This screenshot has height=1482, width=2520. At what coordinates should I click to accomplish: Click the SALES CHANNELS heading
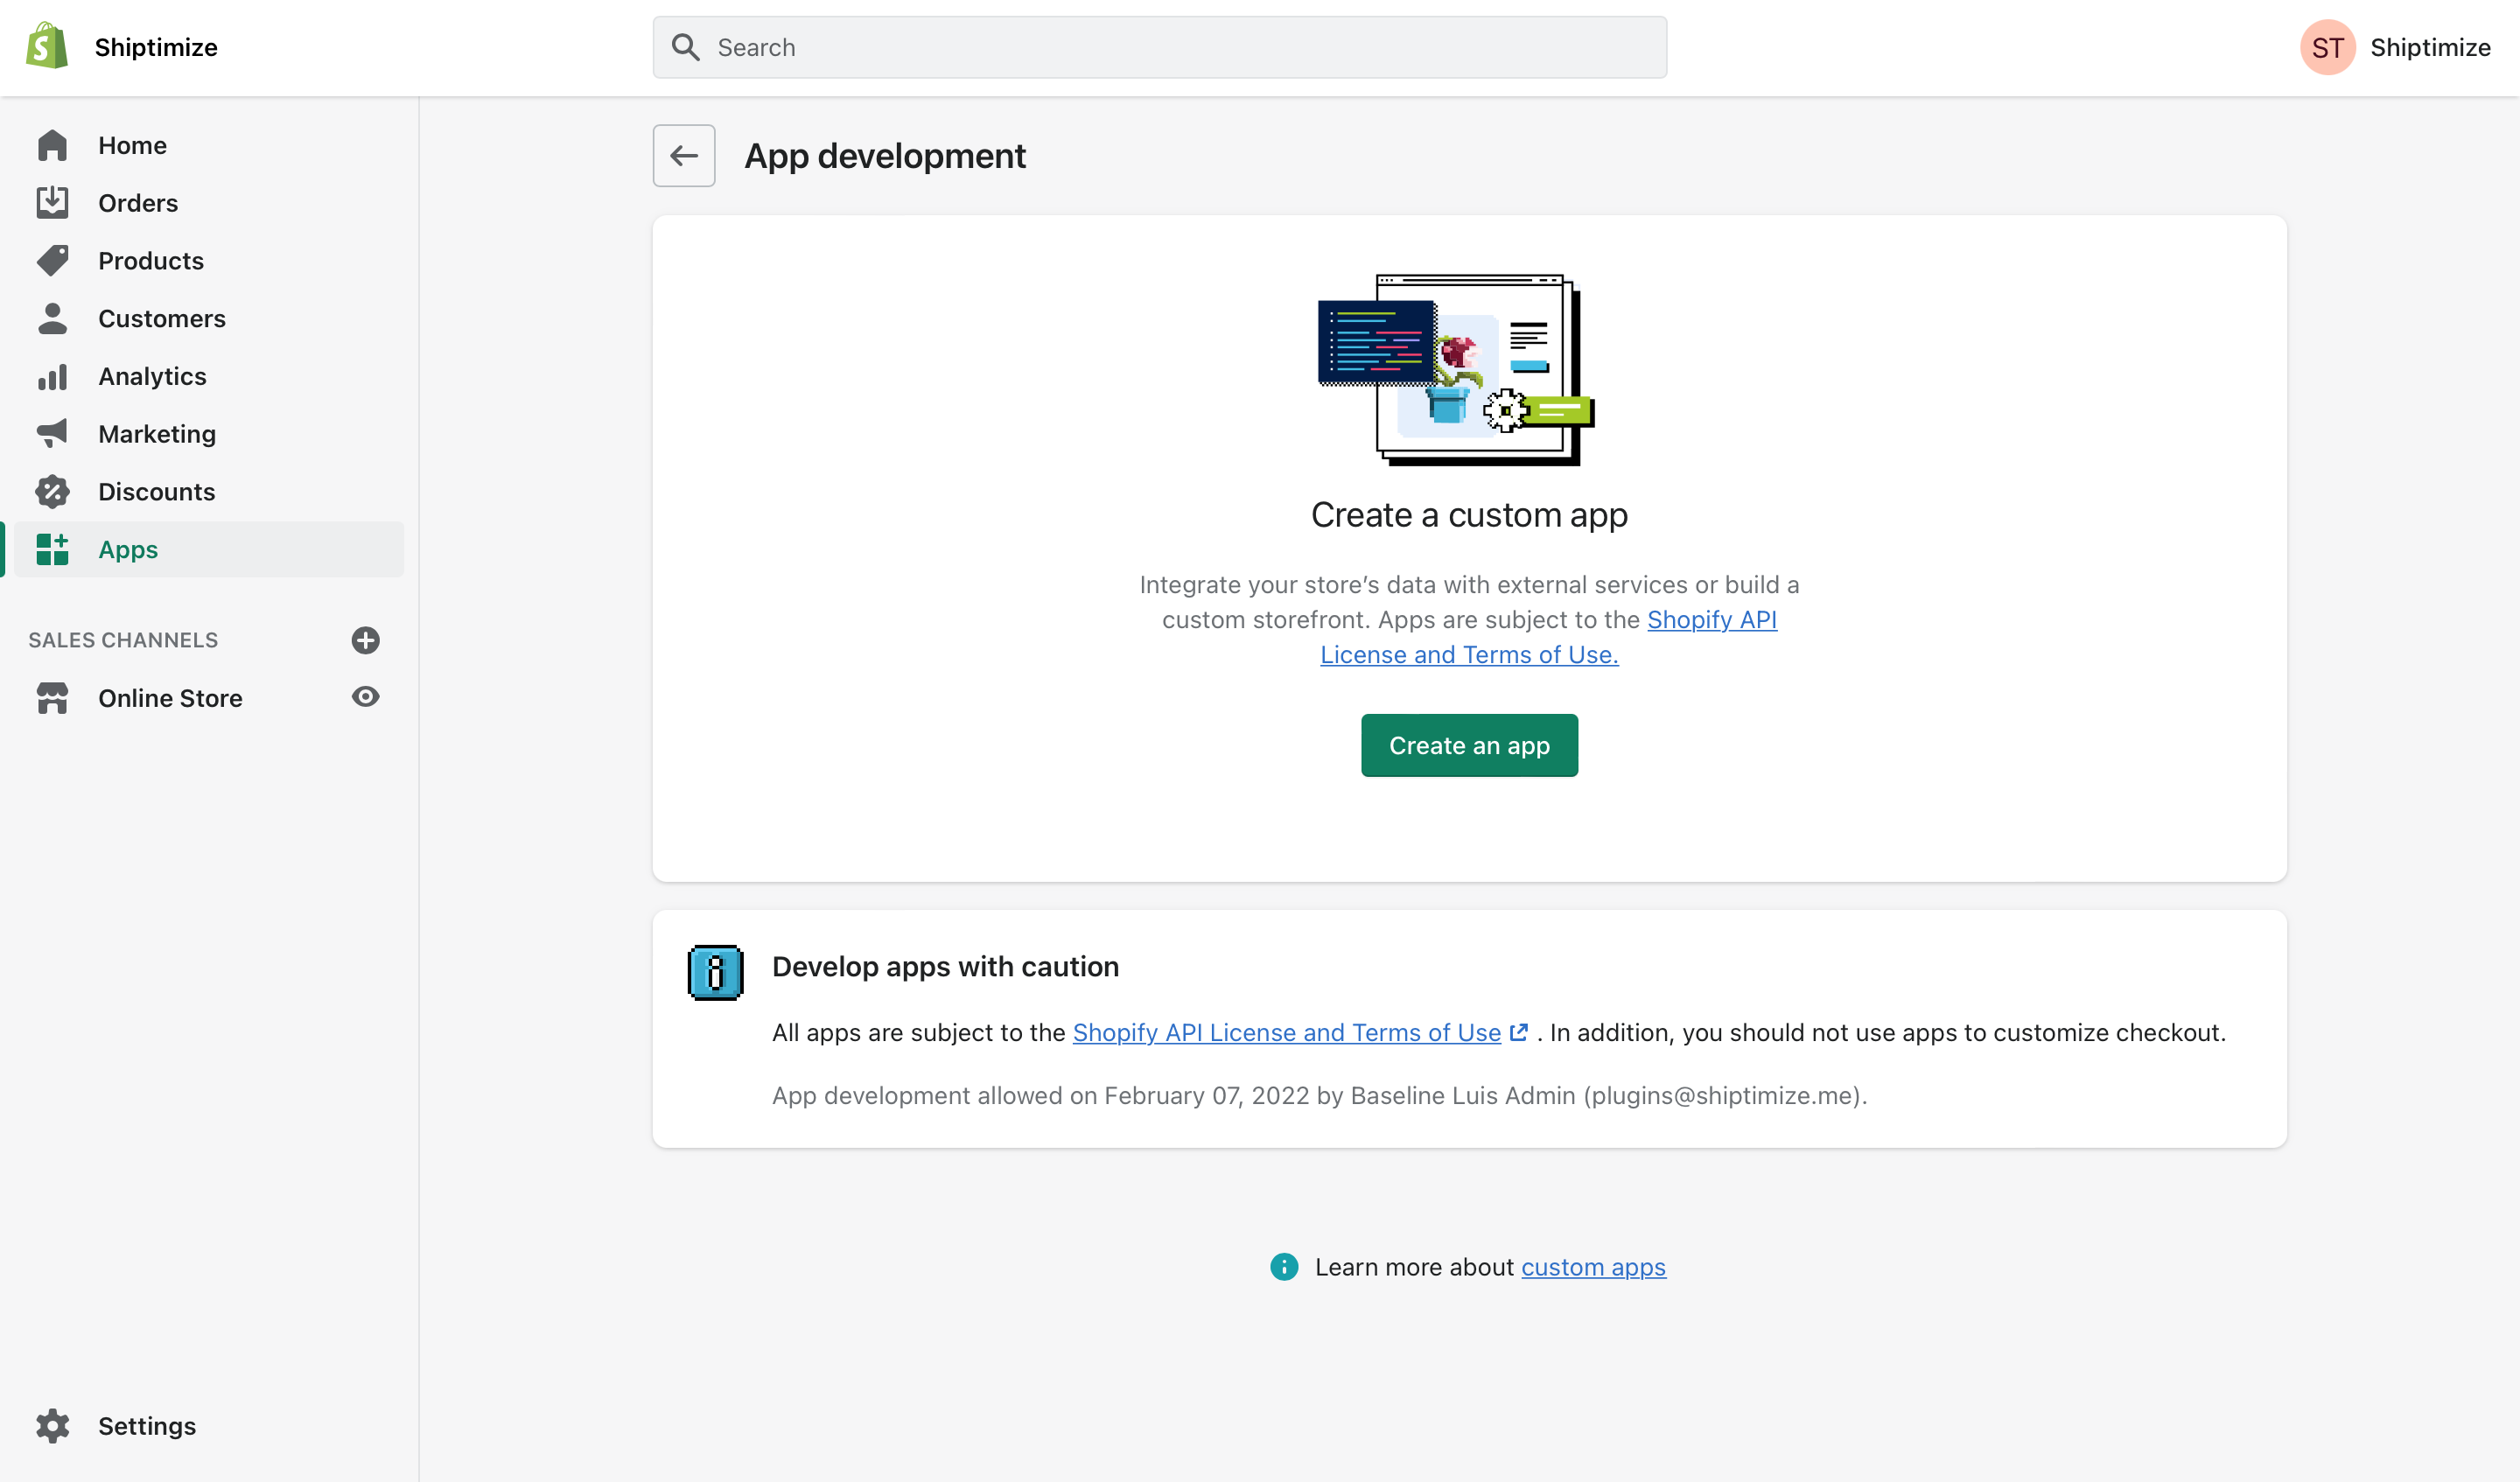tap(123, 640)
